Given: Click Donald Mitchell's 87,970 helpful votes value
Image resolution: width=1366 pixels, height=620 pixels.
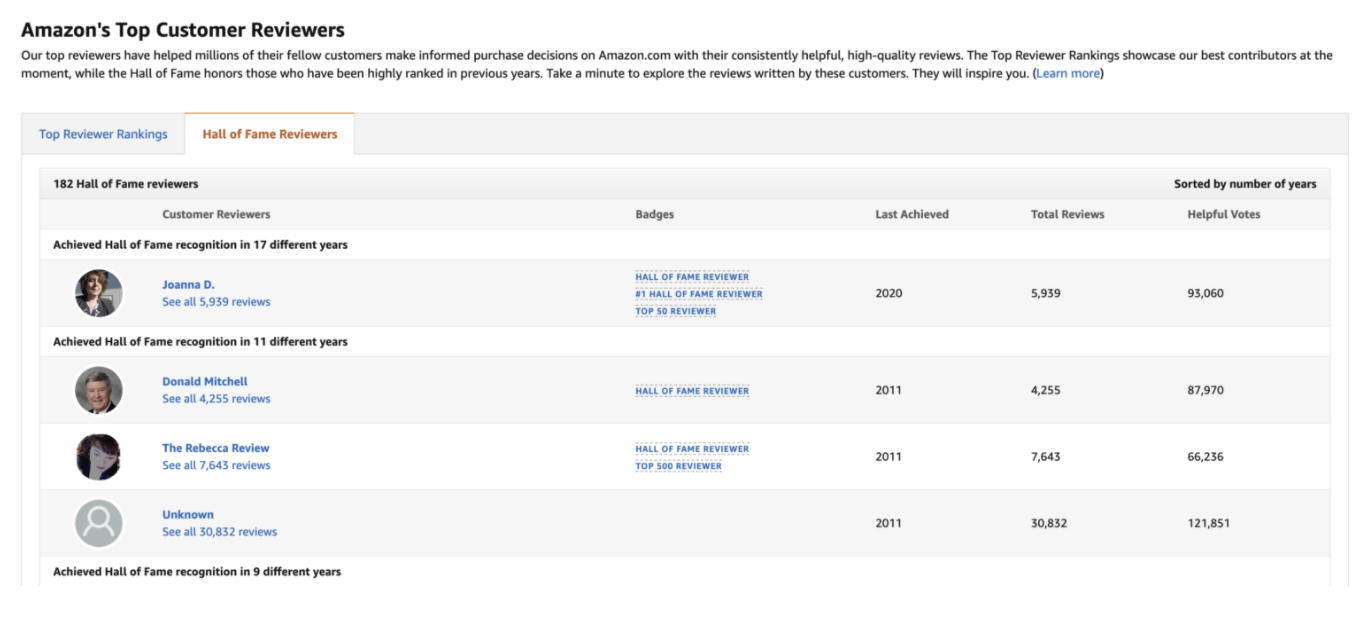Looking at the screenshot, I should pyautogui.click(x=1206, y=390).
